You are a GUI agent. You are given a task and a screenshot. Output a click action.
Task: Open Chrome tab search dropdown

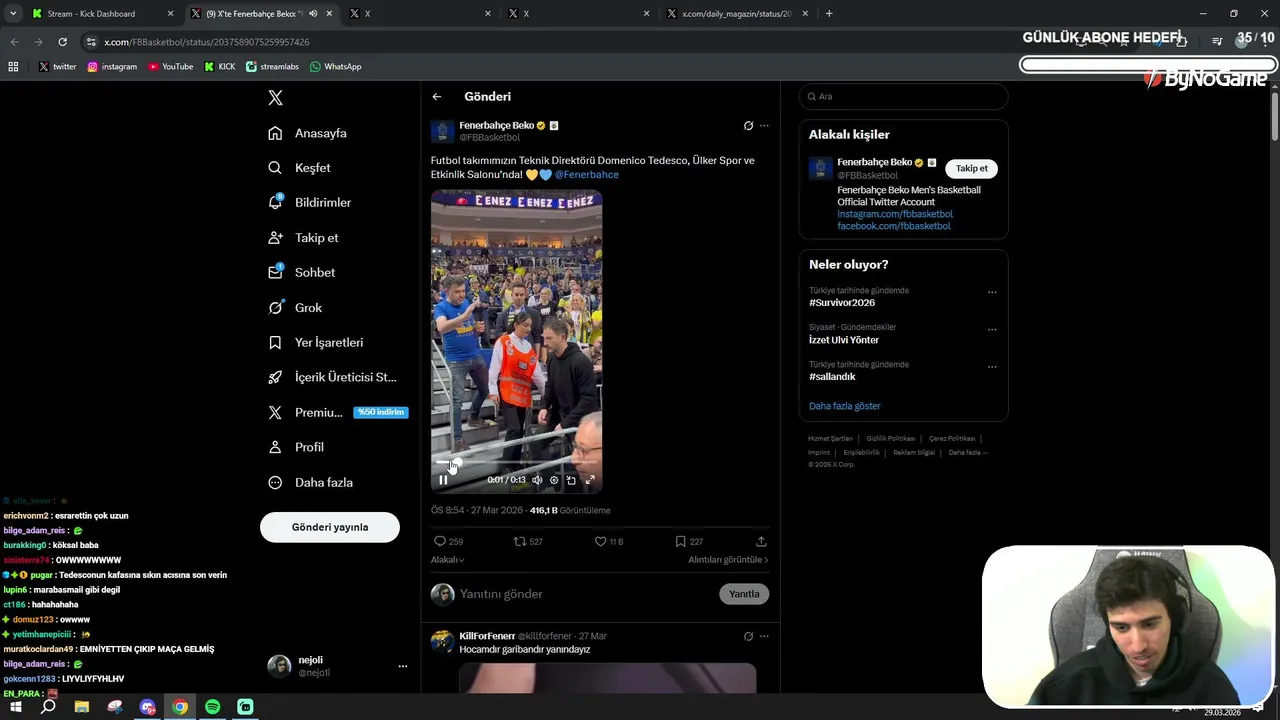click(13, 14)
